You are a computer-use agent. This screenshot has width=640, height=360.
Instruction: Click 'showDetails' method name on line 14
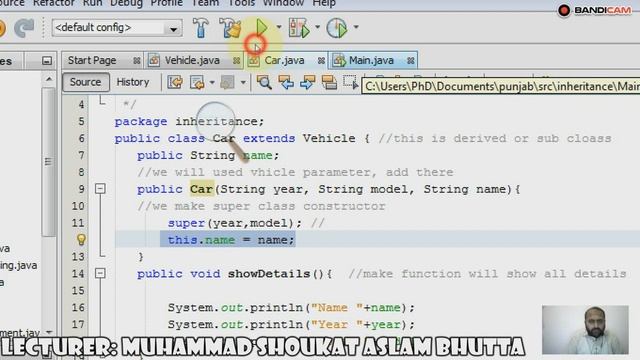tap(269, 273)
